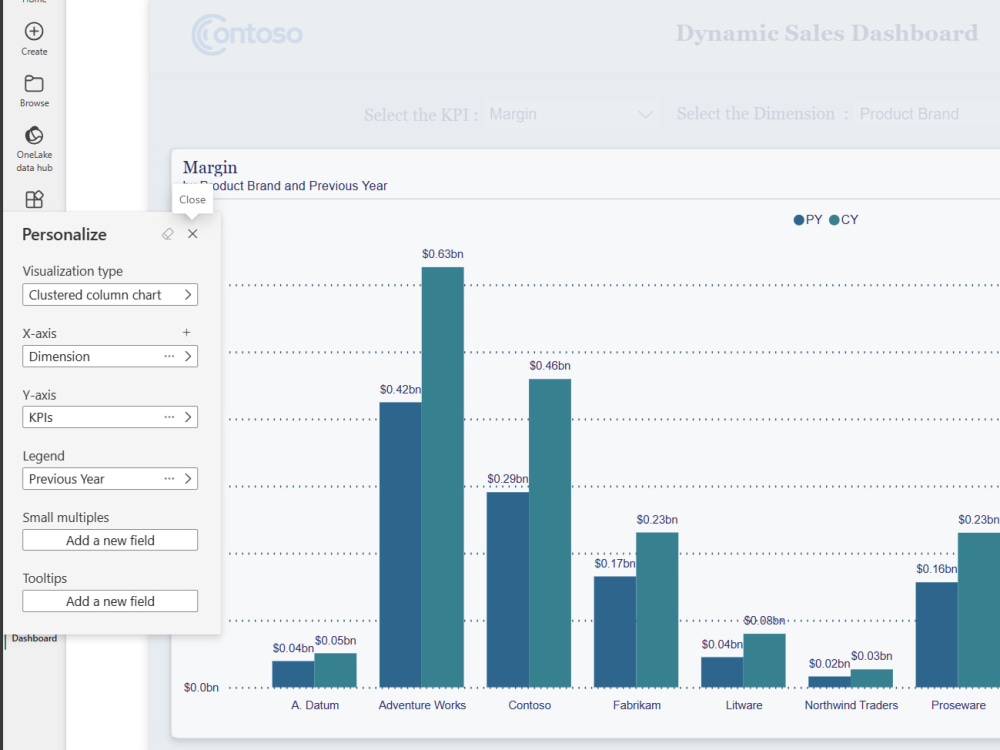Switch to the Dashboard tab

point(33,638)
